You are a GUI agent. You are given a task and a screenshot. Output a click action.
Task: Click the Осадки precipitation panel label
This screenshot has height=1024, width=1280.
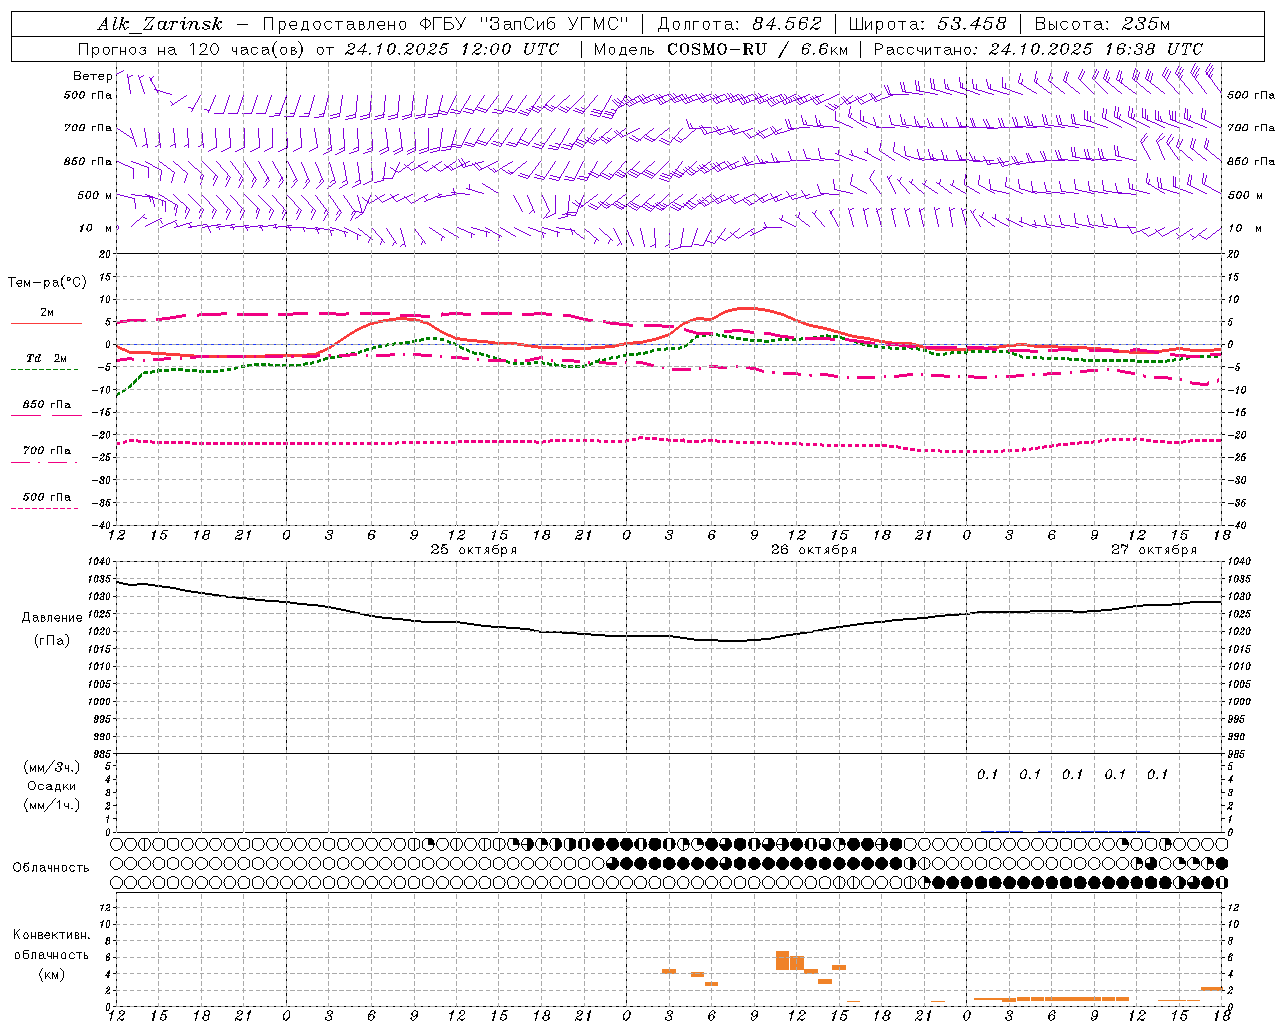click(51, 786)
